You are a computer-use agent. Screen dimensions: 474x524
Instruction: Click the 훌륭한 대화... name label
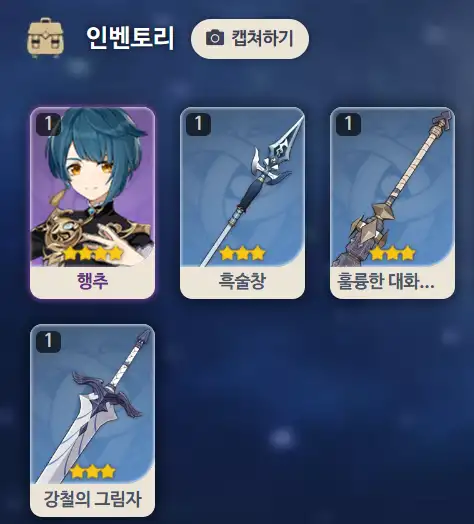point(386,281)
